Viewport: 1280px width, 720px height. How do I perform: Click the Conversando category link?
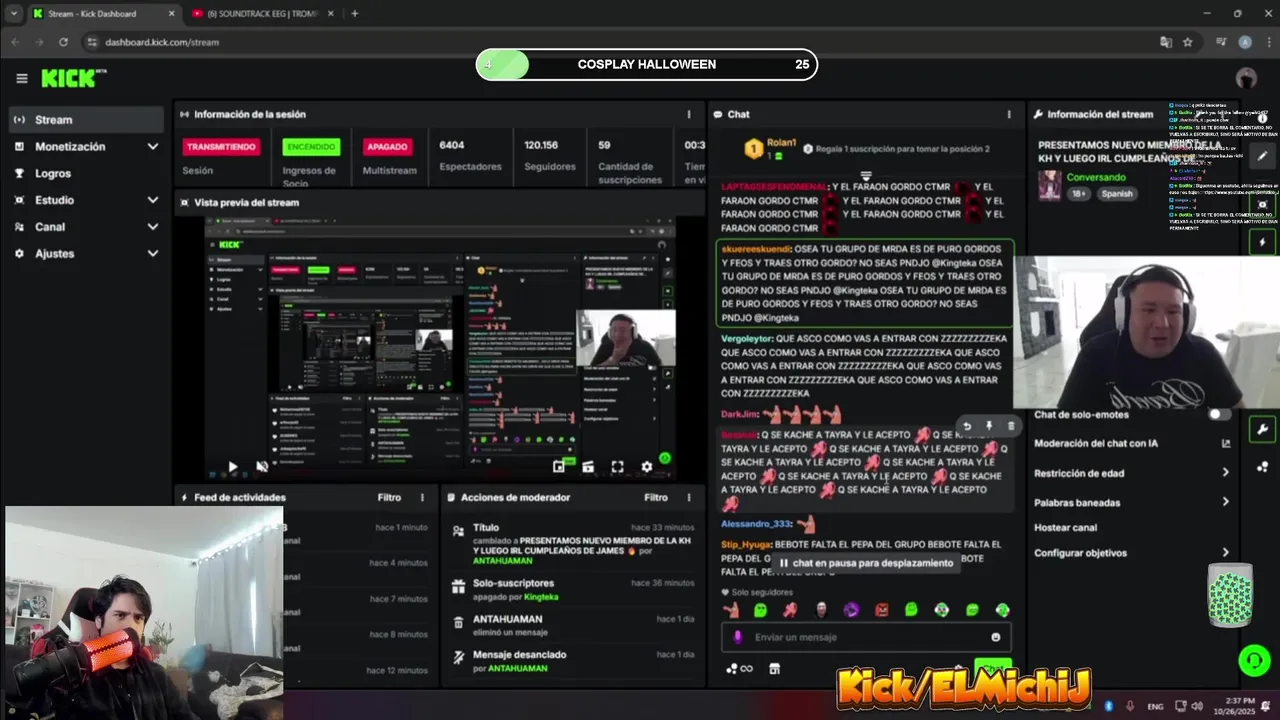click(x=1096, y=177)
